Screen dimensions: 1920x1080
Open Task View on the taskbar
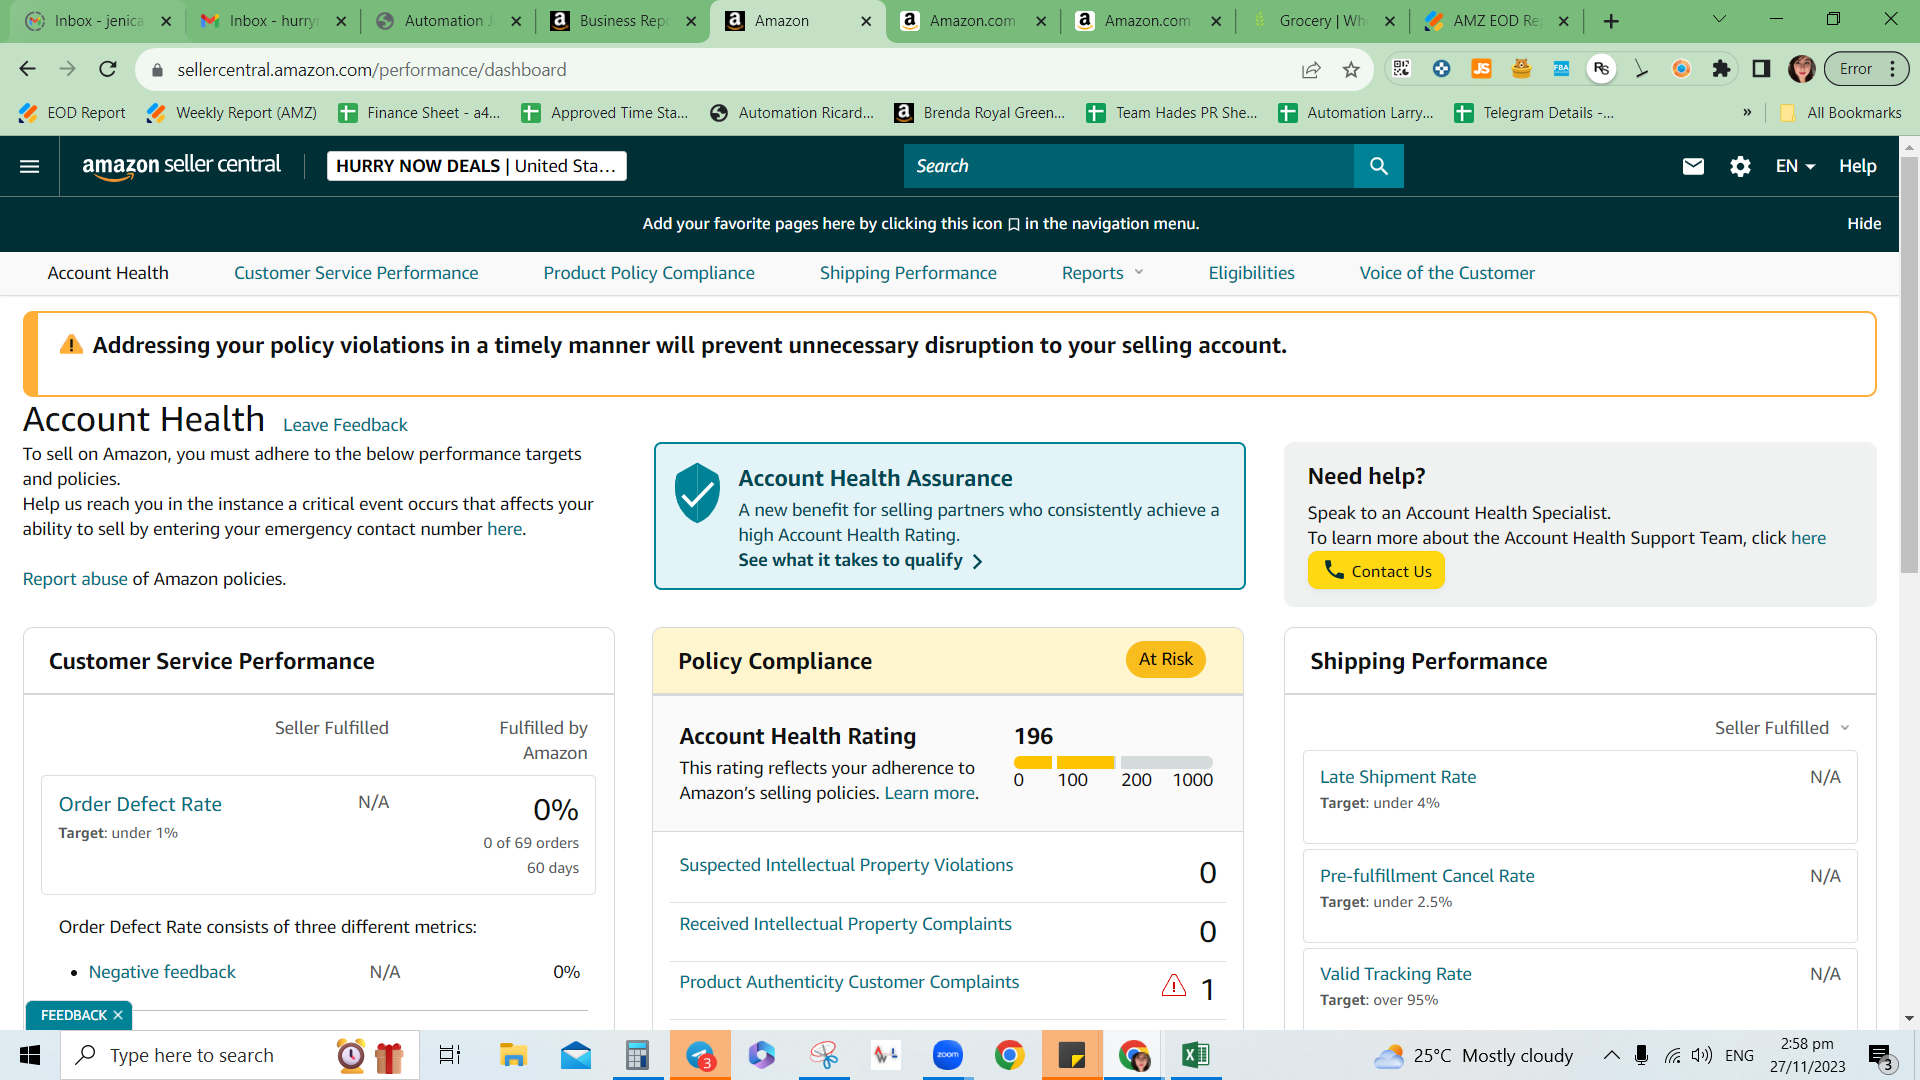pos(450,1055)
